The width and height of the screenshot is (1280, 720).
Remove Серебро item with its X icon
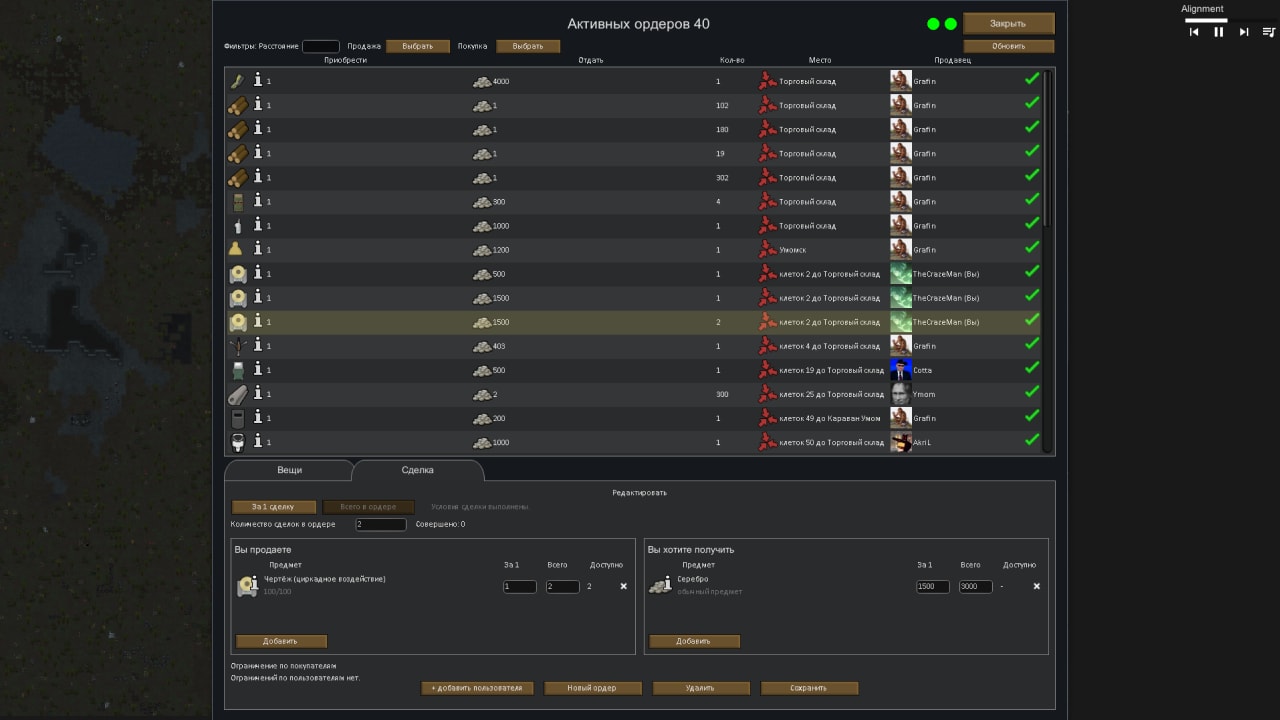1037,586
